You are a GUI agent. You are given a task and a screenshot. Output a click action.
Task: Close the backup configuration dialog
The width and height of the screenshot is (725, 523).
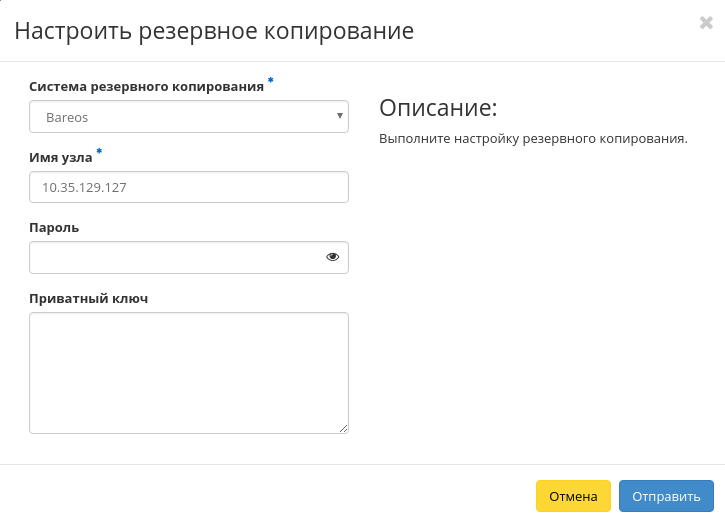(x=705, y=23)
